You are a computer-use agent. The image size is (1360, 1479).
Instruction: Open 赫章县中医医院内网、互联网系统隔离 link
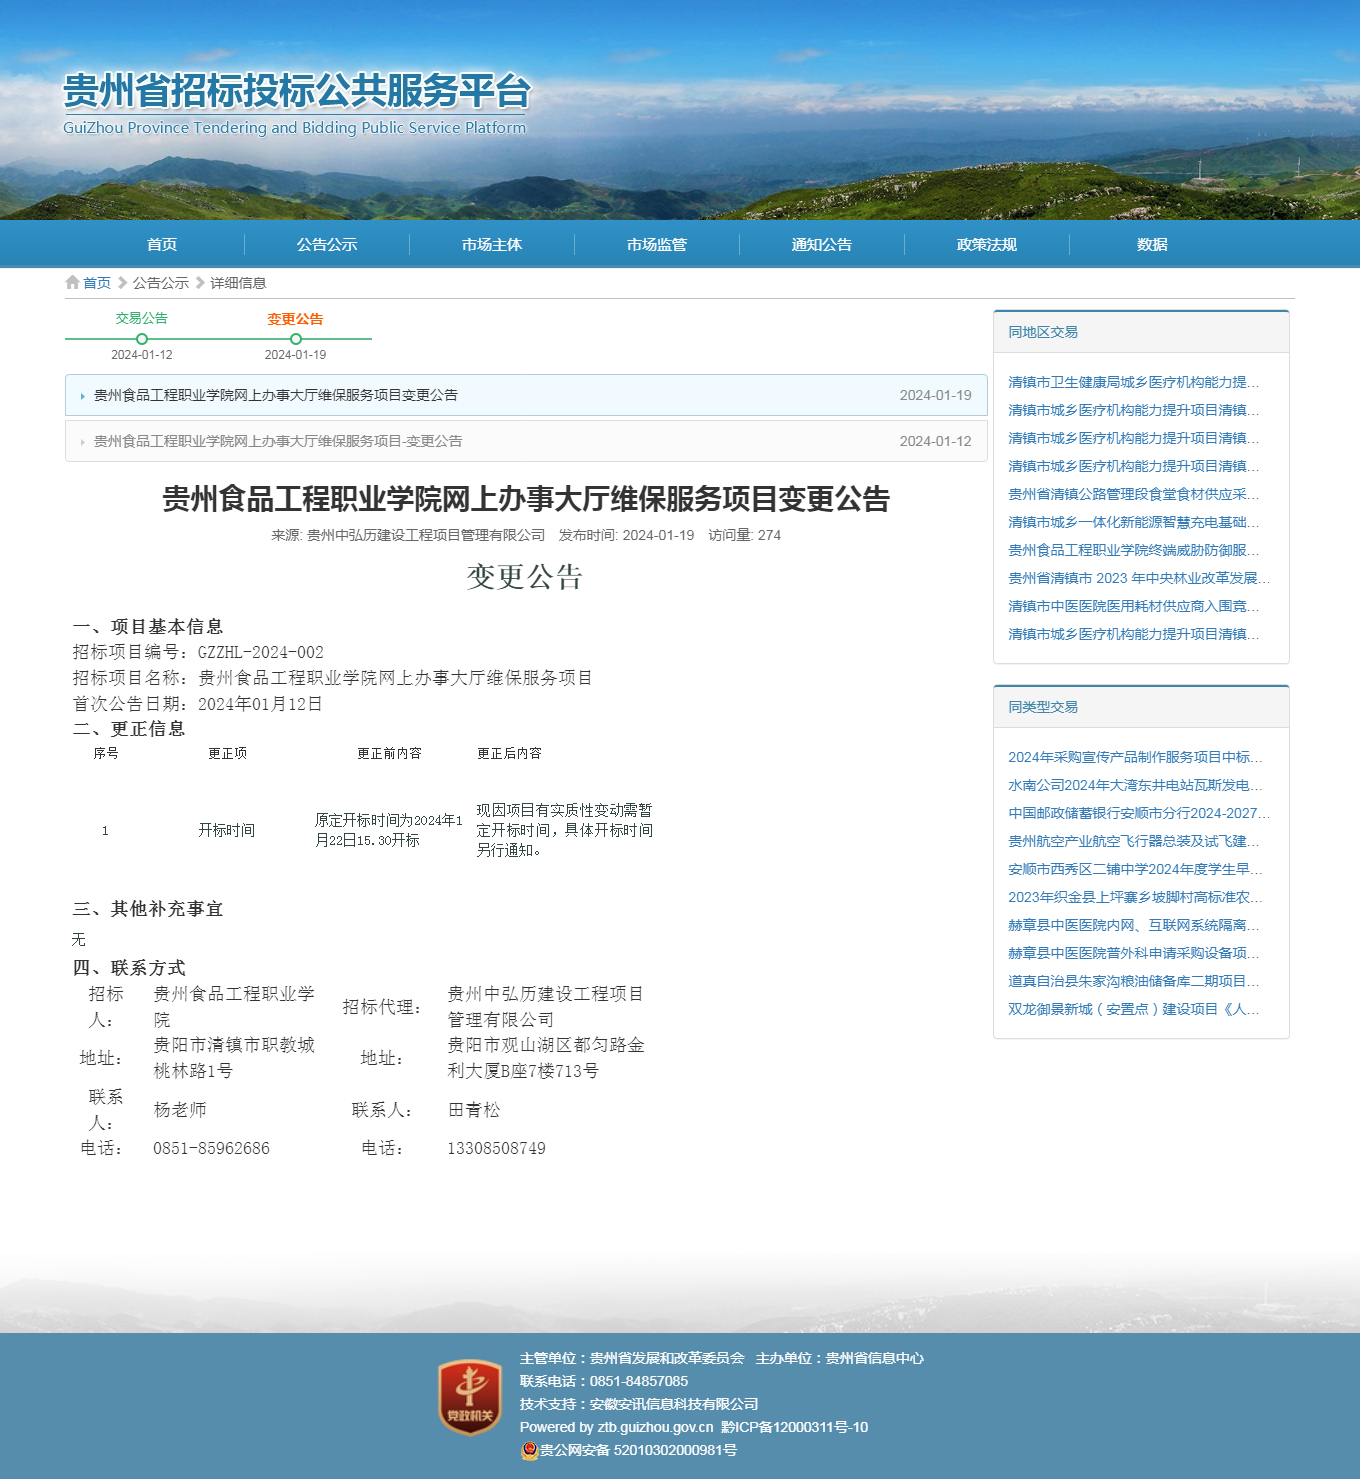point(1134,925)
